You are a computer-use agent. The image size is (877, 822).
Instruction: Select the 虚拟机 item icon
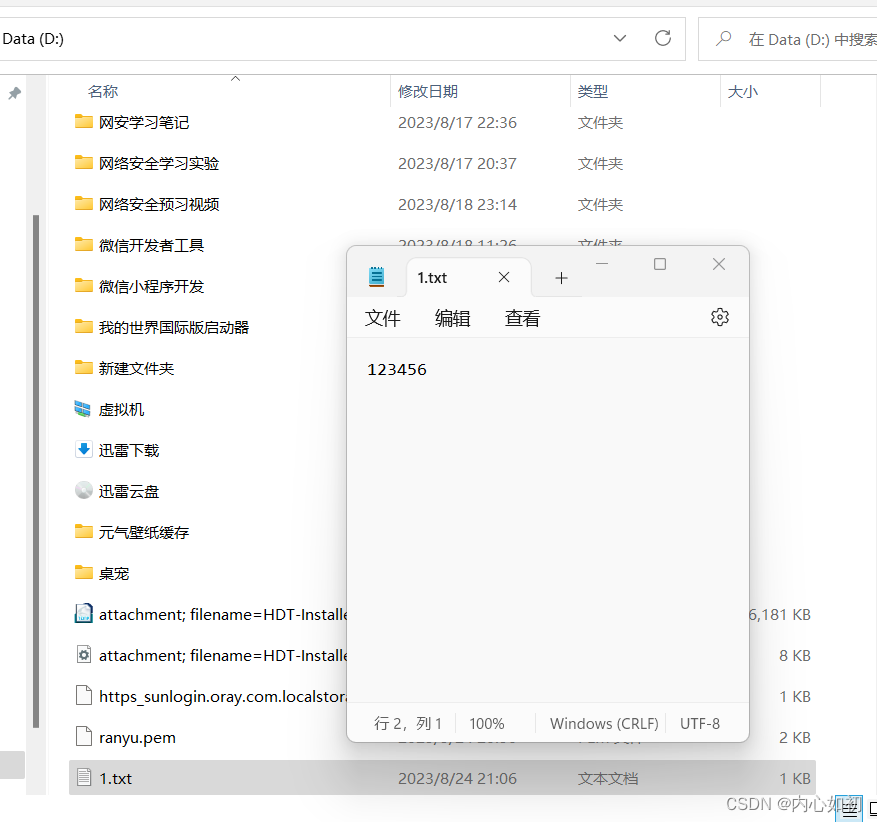(x=83, y=409)
